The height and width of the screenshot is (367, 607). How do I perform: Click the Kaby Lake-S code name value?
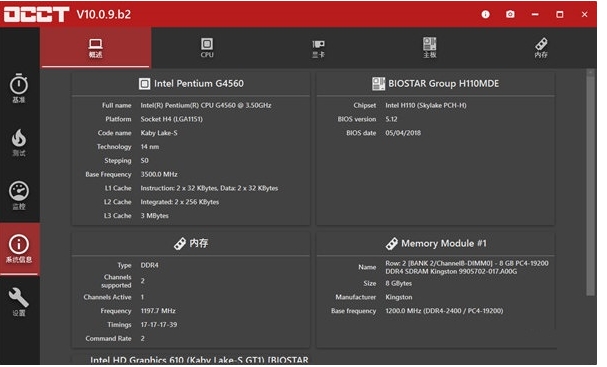click(159, 133)
